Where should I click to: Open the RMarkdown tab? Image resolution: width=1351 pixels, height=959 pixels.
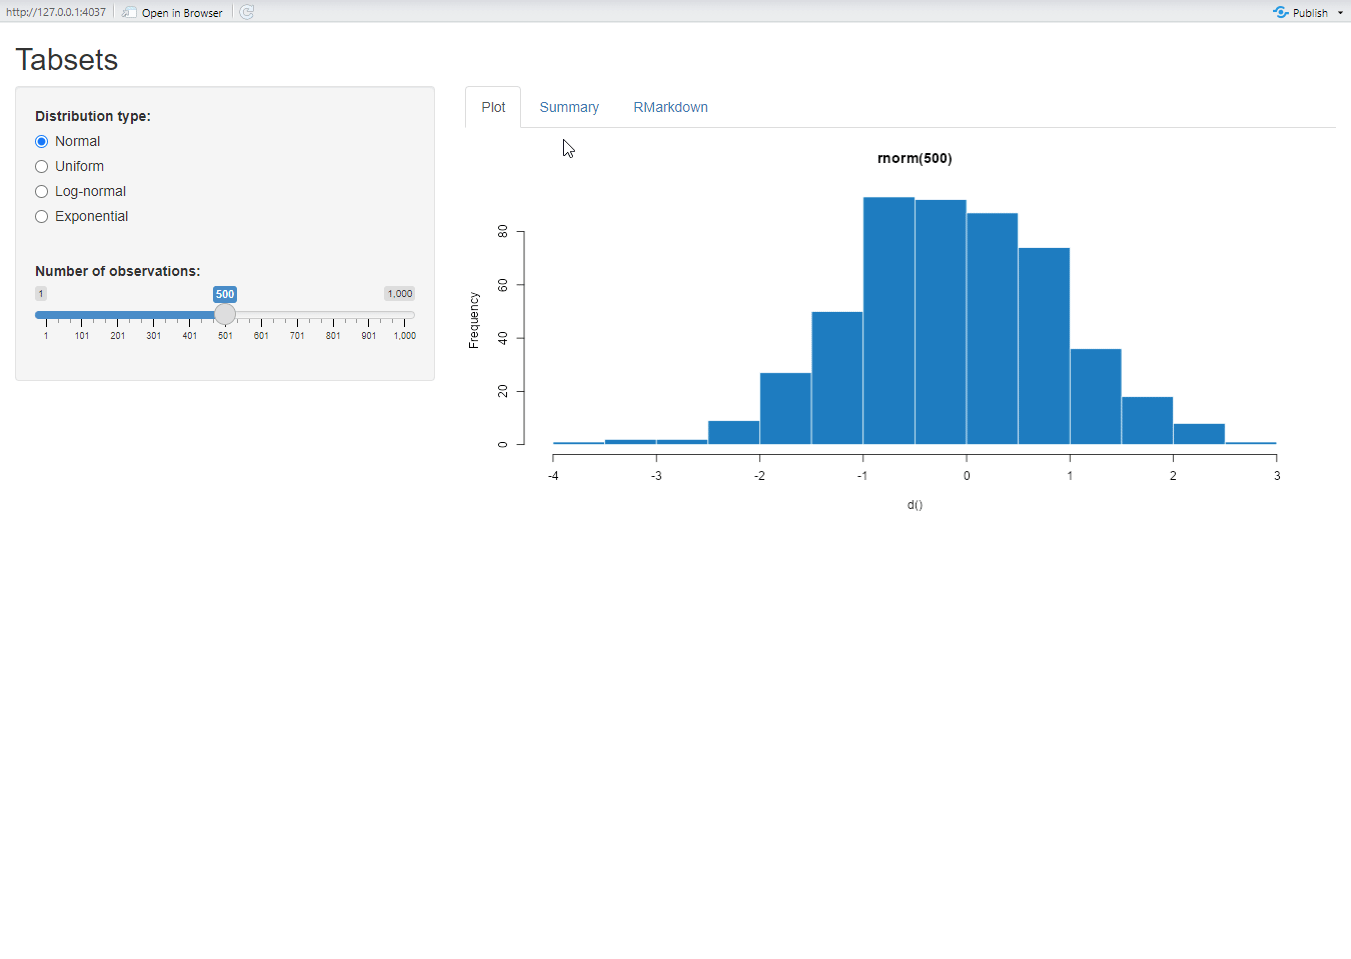tap(670, 107)
